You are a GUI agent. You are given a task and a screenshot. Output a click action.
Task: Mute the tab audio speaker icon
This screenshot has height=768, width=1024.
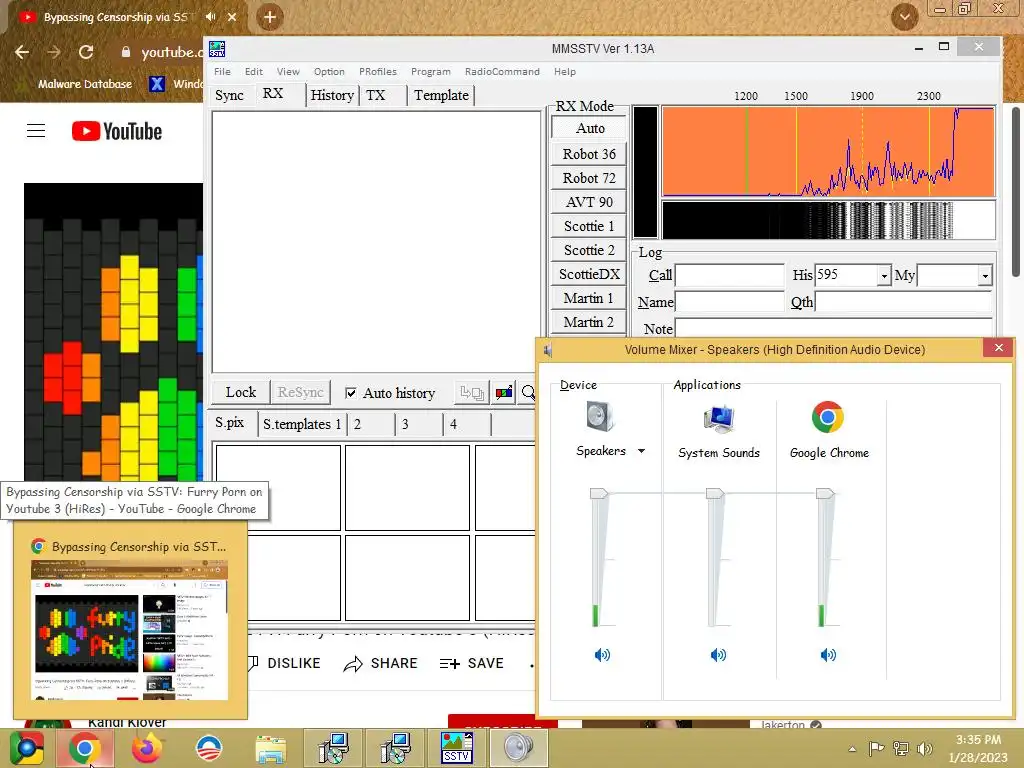point(211,17)
